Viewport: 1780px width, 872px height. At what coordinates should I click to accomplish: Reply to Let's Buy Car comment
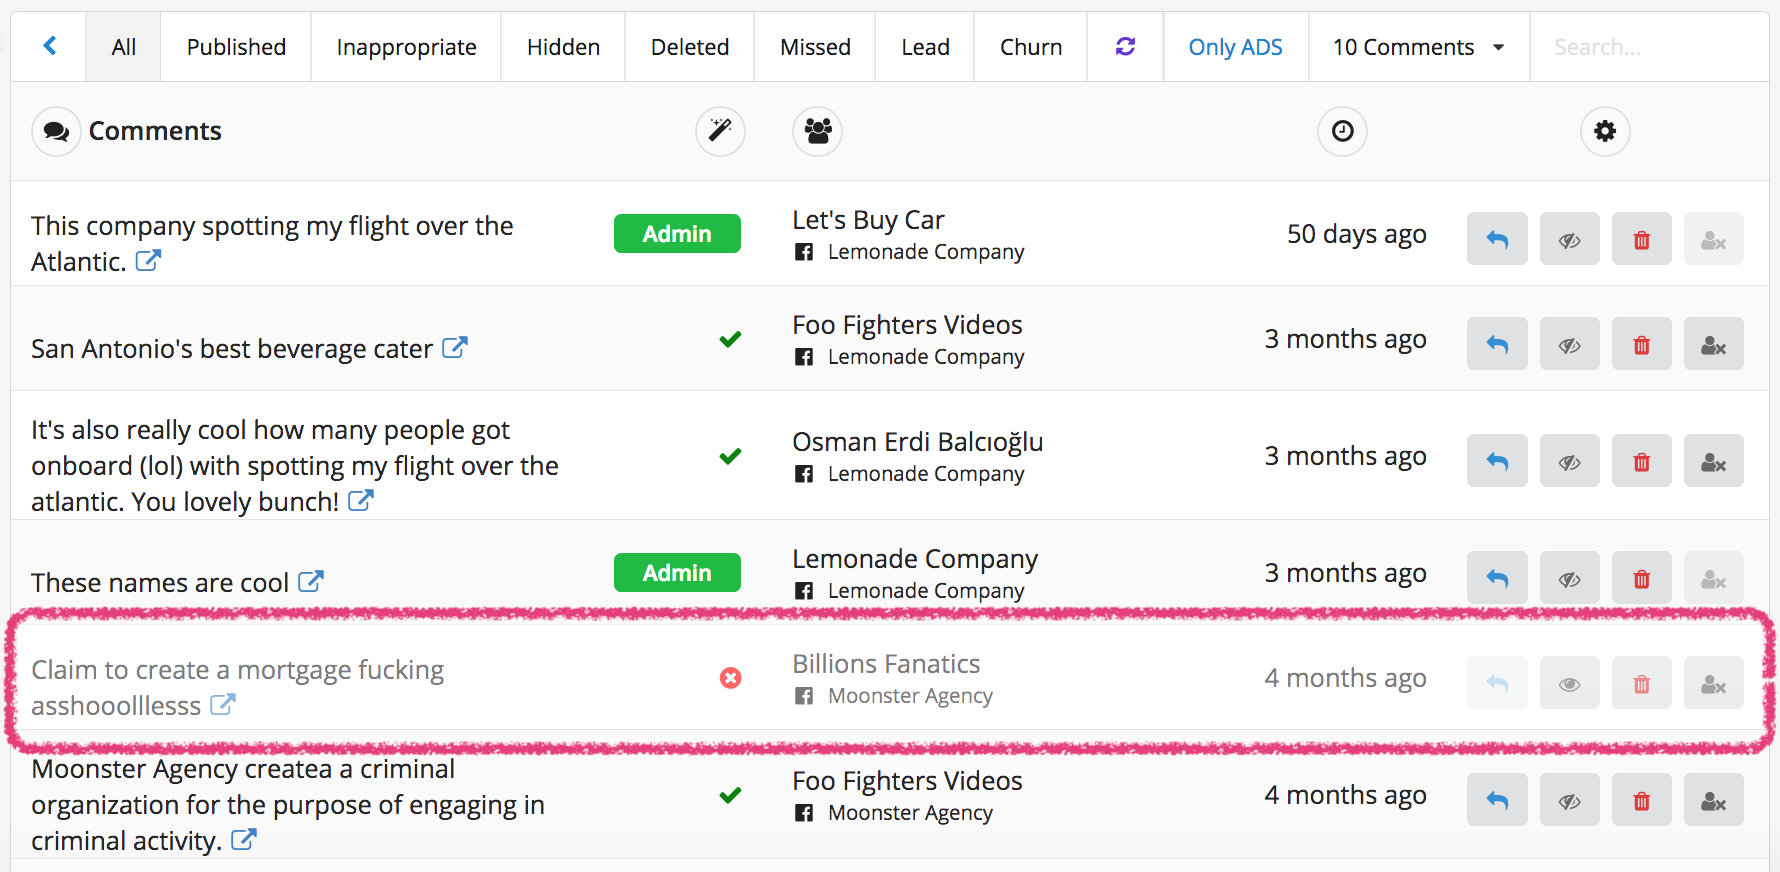click(x=1497, y=239)
